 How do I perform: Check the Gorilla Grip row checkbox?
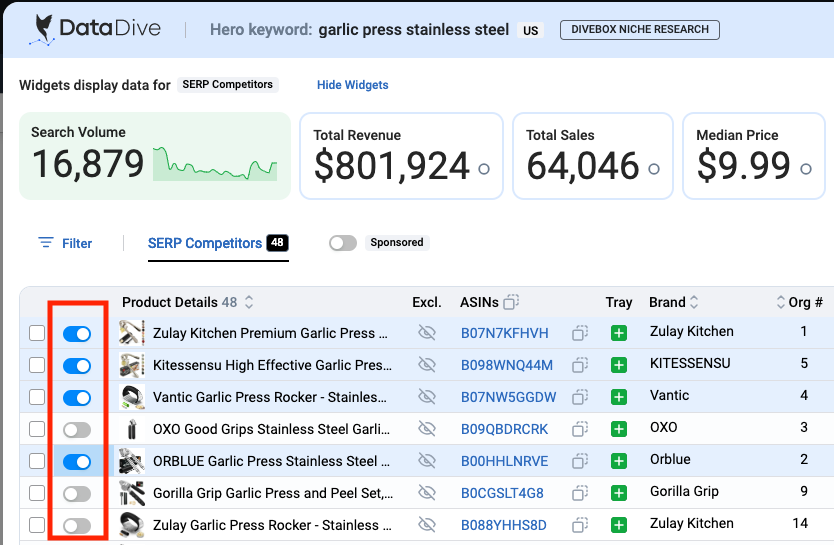(37, 493)
